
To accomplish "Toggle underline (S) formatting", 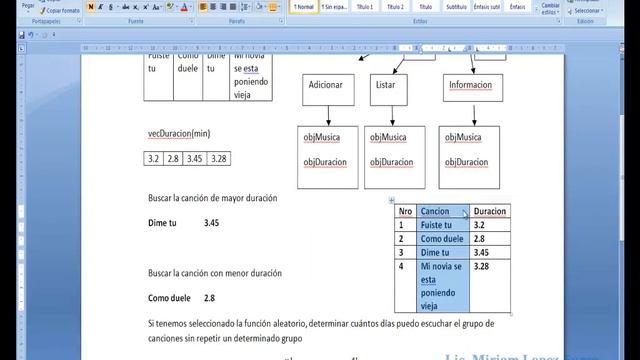I will (x=111, y=7).
